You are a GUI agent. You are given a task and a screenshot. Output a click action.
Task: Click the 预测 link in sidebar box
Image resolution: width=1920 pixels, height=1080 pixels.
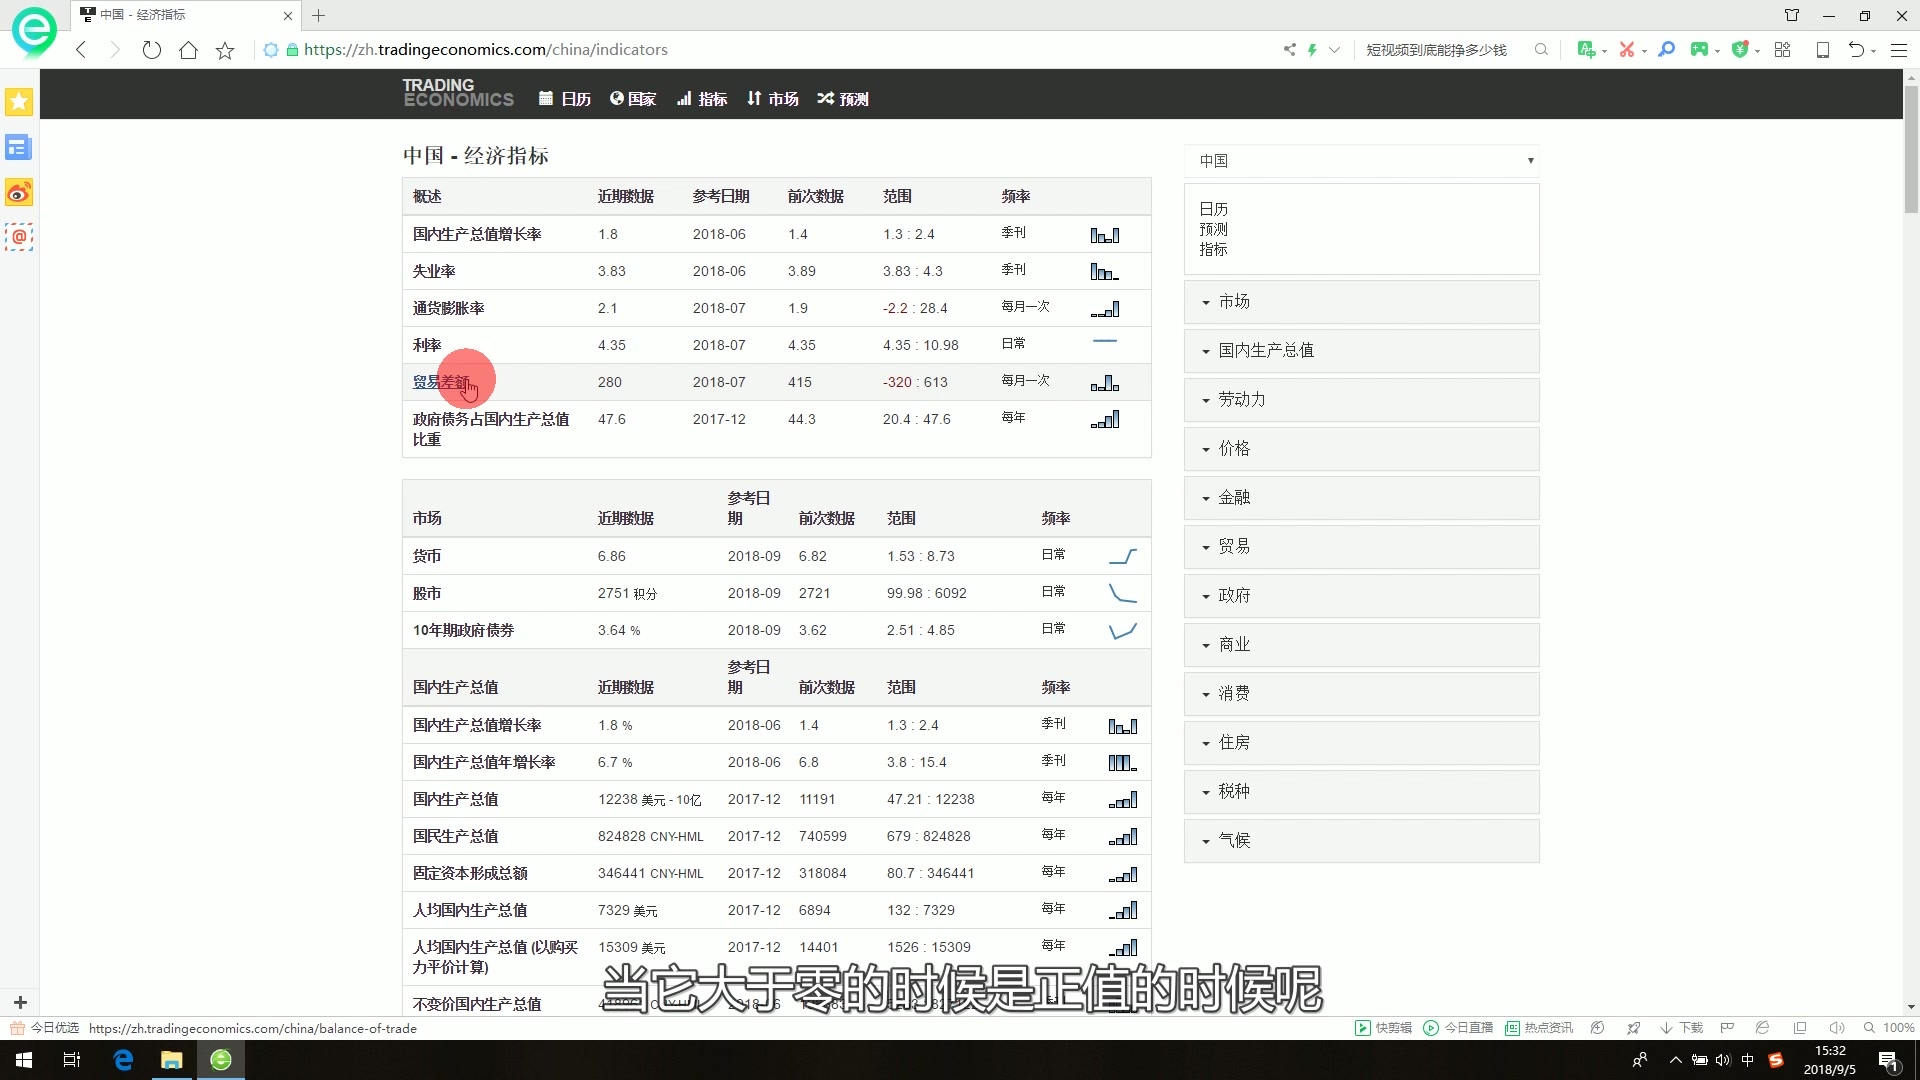[1213, 229]
